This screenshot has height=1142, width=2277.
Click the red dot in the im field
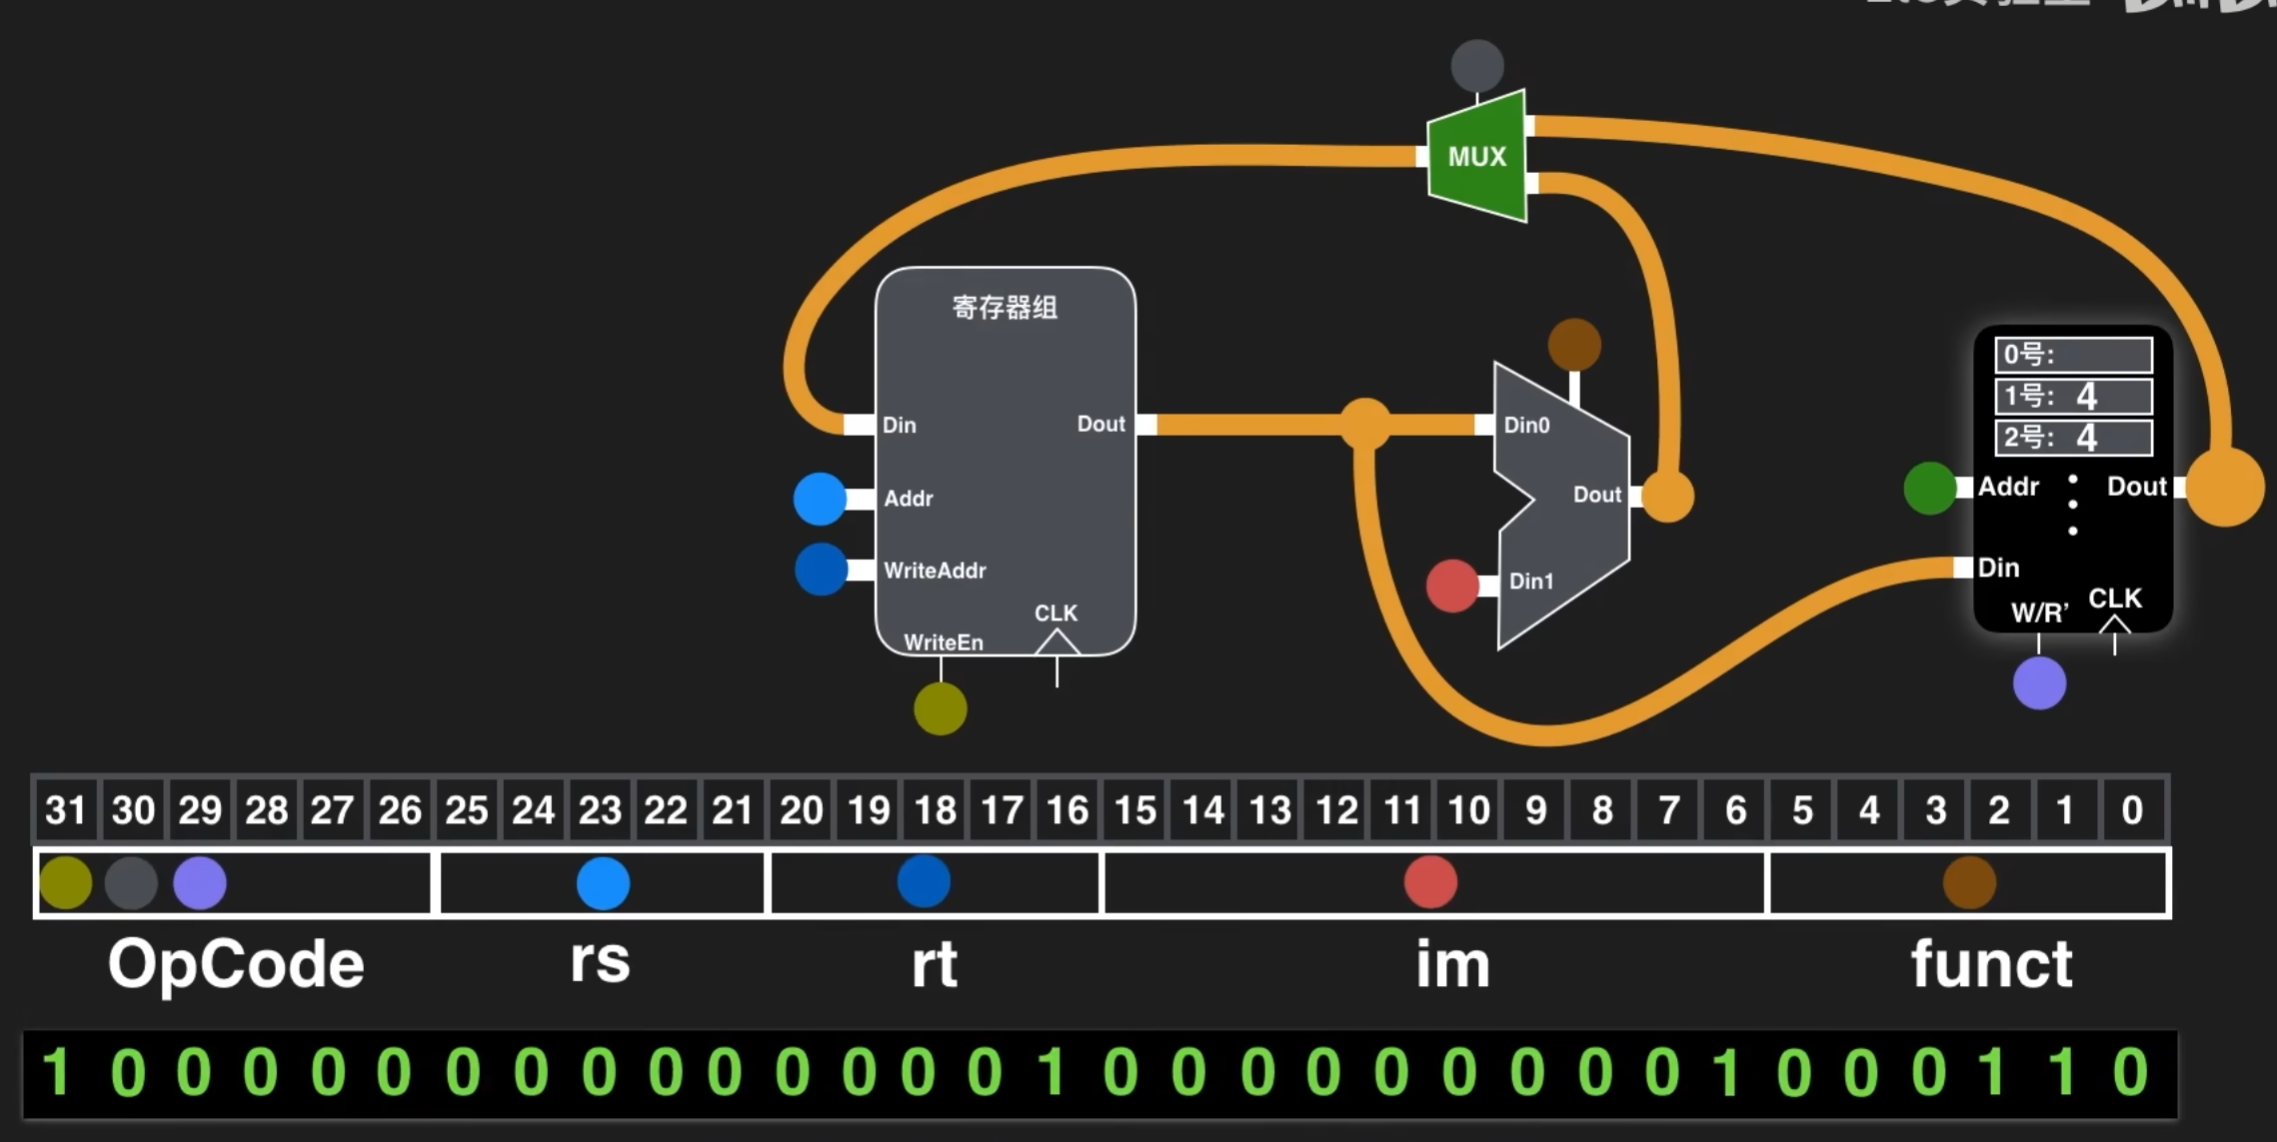[1430, 882]
